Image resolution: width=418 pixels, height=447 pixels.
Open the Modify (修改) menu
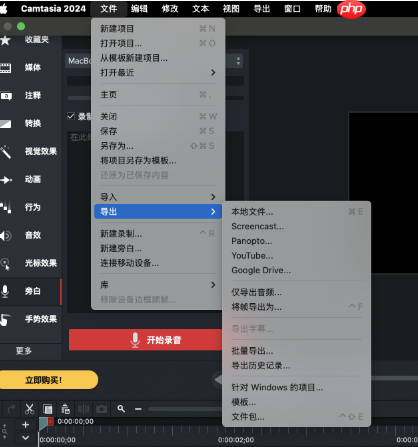170,9
